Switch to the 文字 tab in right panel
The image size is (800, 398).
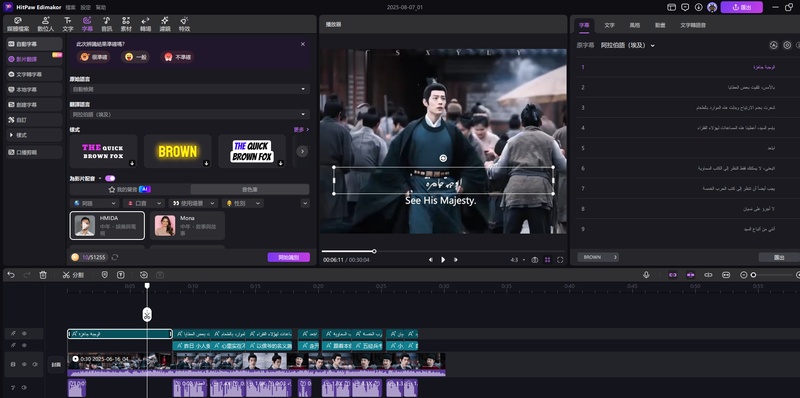click(x=609, y=25)
